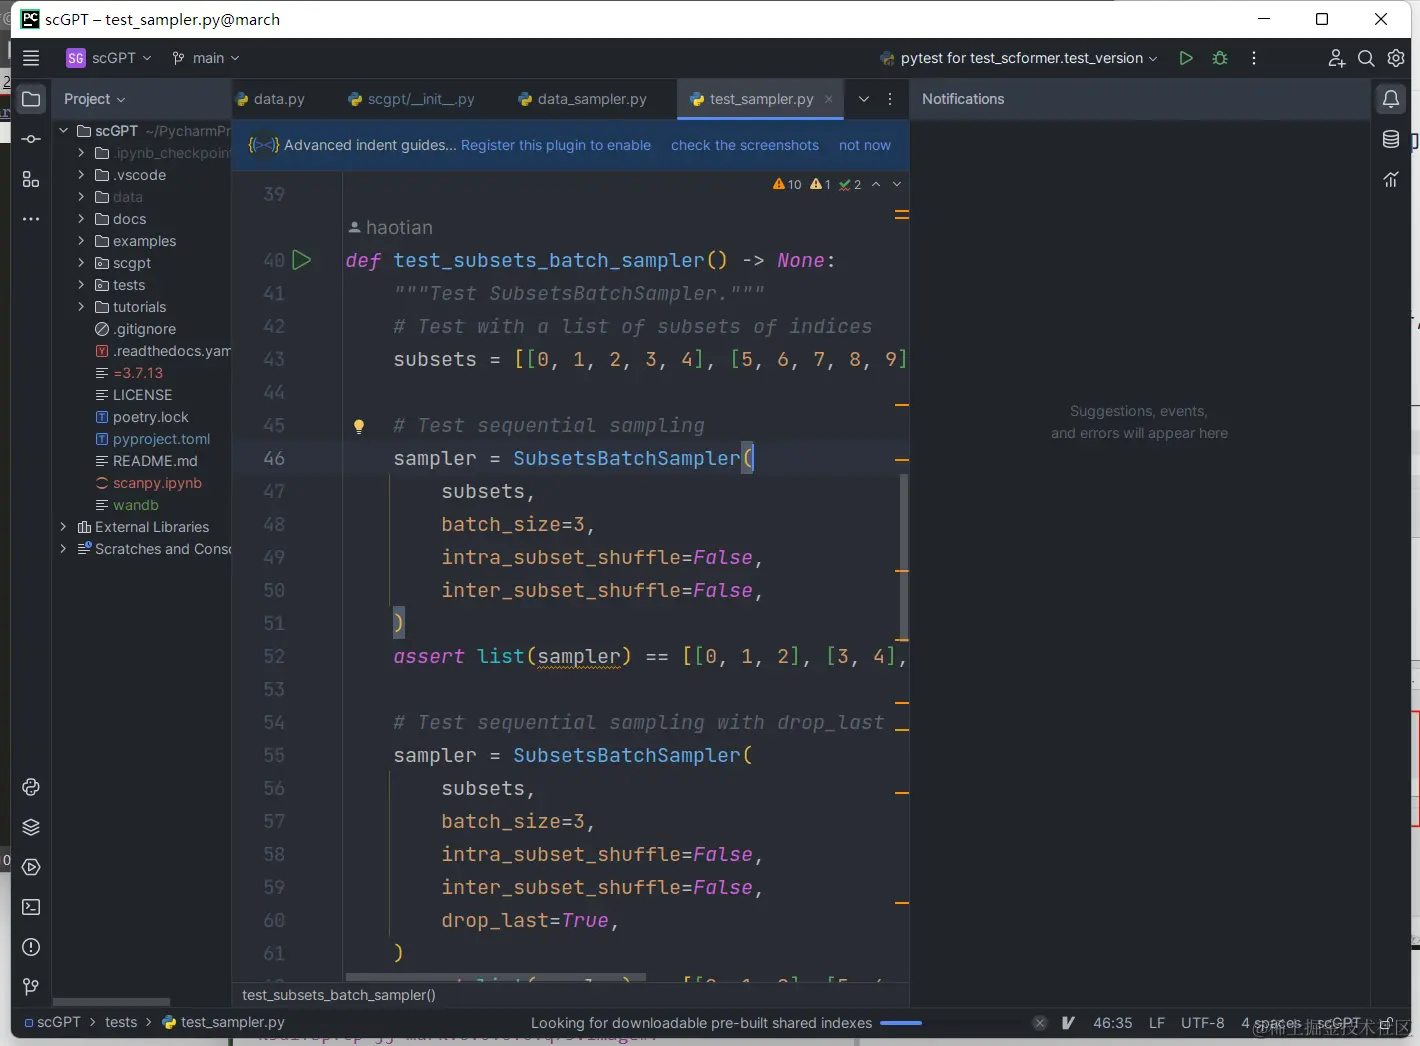This screenshot has height=1046, width=1420.
Task: Open scGPT project dropdown
Action: [x=109, y=58]
